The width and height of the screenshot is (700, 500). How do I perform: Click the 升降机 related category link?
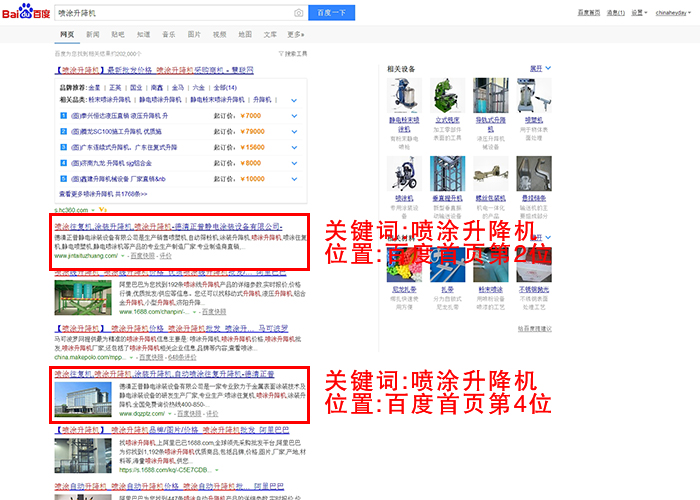pos(262,100)
